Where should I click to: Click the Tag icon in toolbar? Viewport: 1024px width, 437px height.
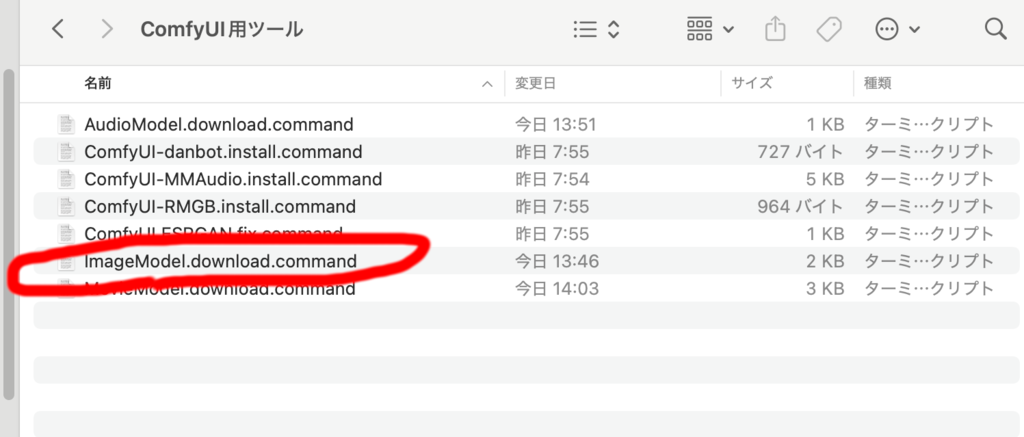pos(829,29)
